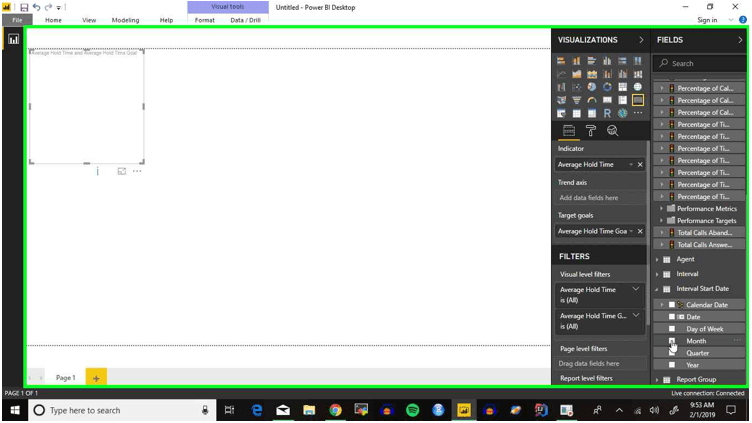Pick the Scatter chart visualization
The height and width of the screenshot is (423, 752).
pos(576,87)
